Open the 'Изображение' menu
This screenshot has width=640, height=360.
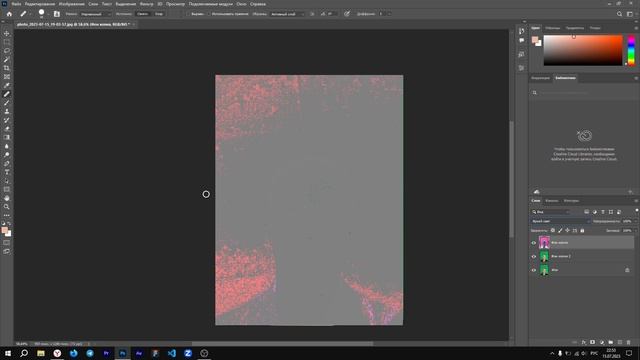coord(71,4)
